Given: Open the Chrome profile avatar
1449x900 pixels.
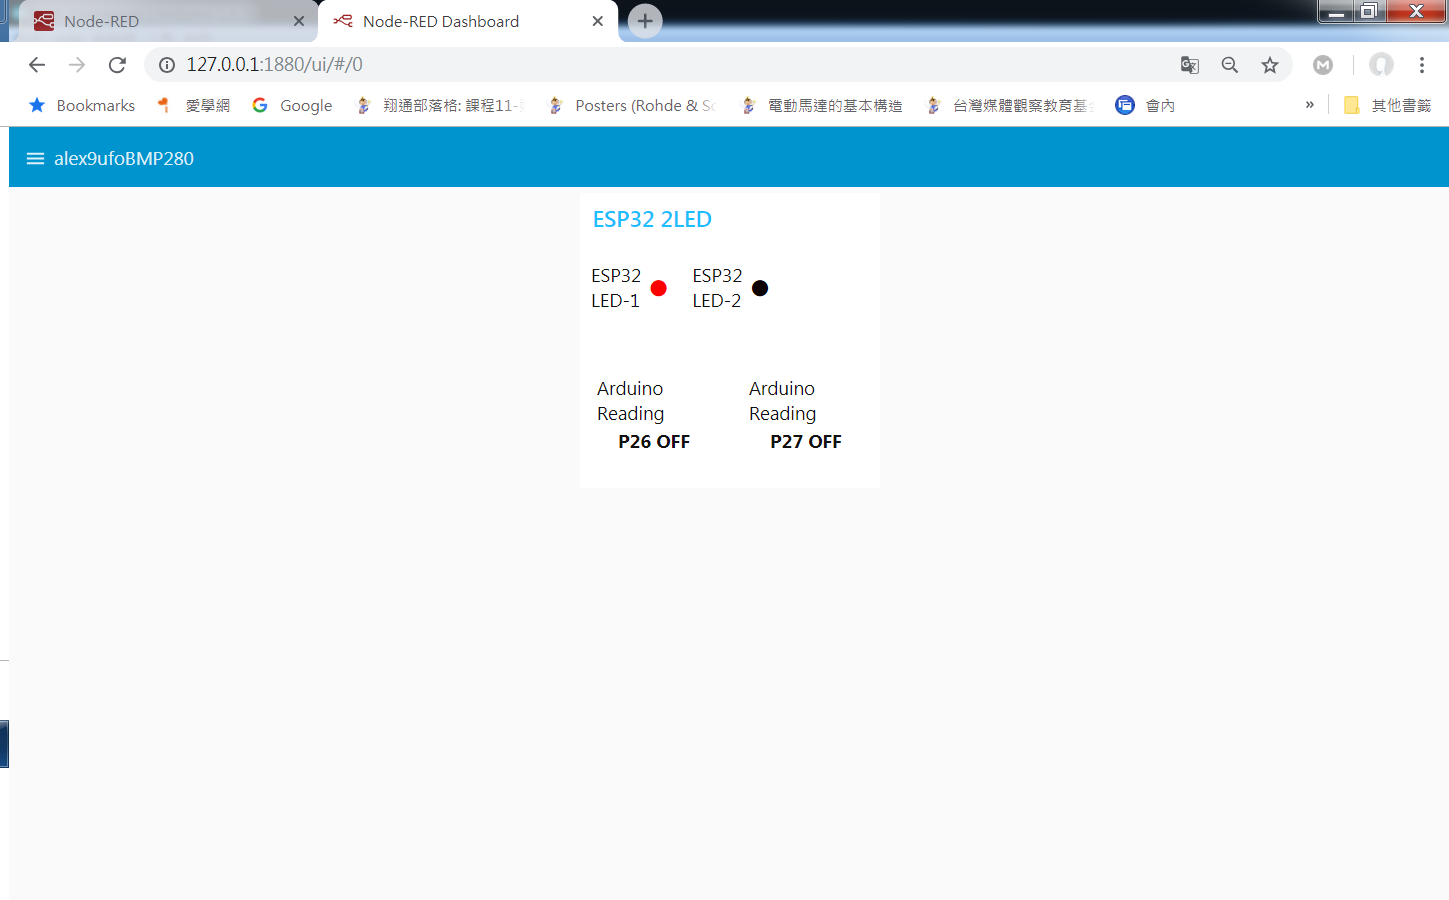Looking at the screenshot, I should 1381,64.
